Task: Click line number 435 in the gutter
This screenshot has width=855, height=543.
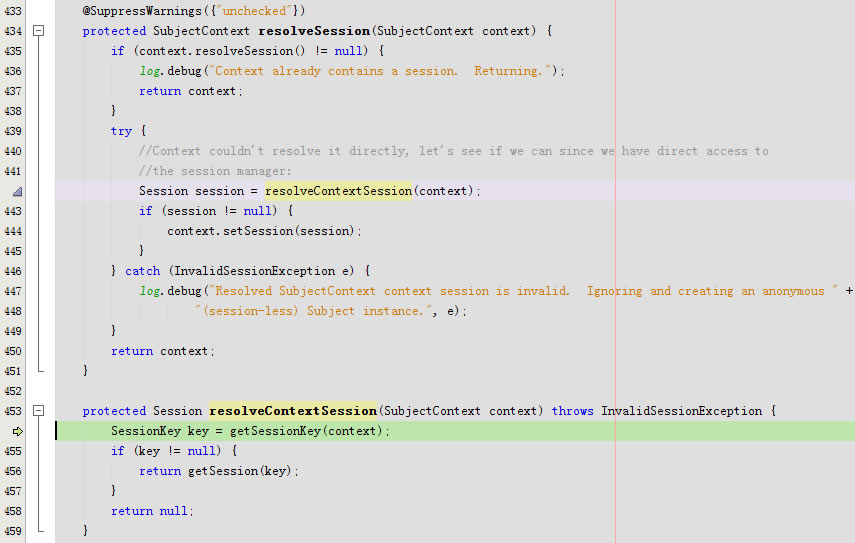Action: click(13, 51)
